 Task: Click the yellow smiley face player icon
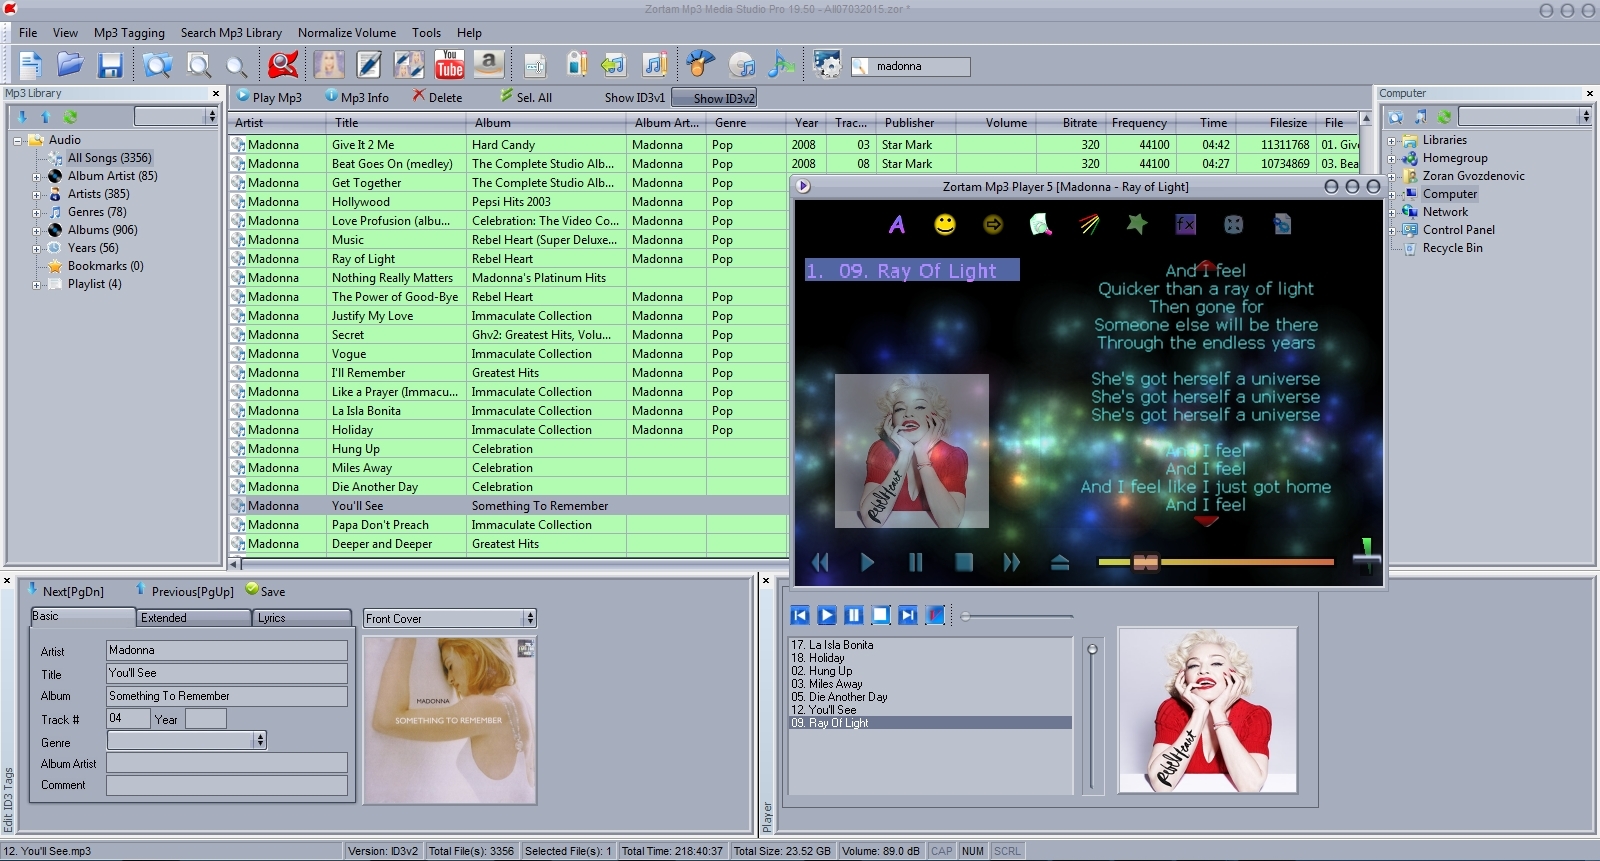tap(945, 225)
